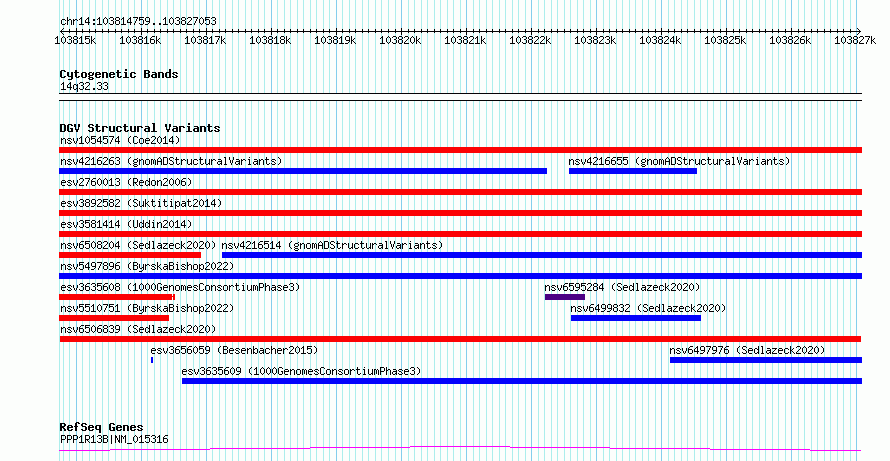Click the red bar under esv3635608
The height and width of the screenshot is (461, 890).
coord(117,297)
